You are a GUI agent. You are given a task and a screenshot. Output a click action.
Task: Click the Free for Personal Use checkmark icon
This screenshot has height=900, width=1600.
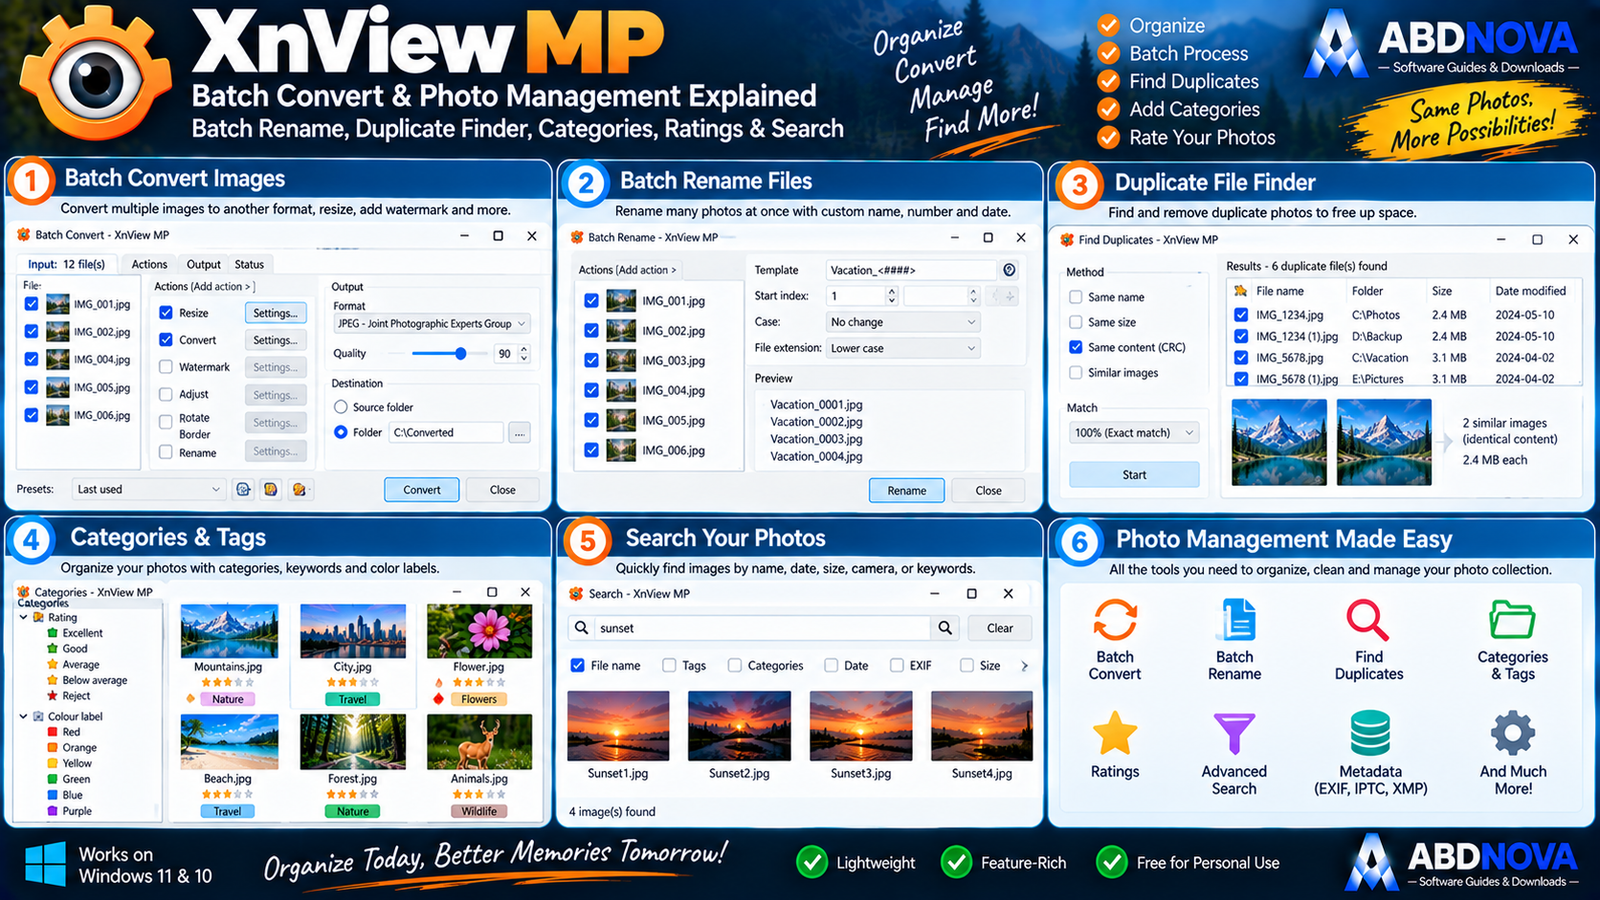tap(1111, 862)
